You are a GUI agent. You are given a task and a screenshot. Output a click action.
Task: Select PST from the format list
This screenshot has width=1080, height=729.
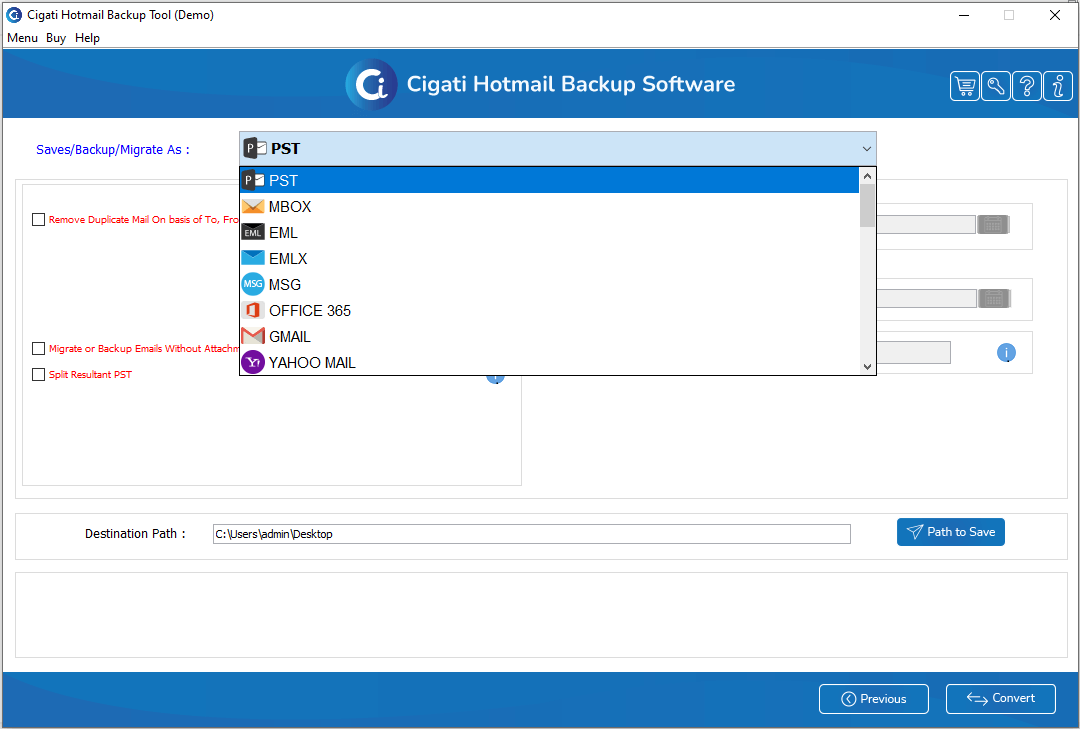click(550, 181)
